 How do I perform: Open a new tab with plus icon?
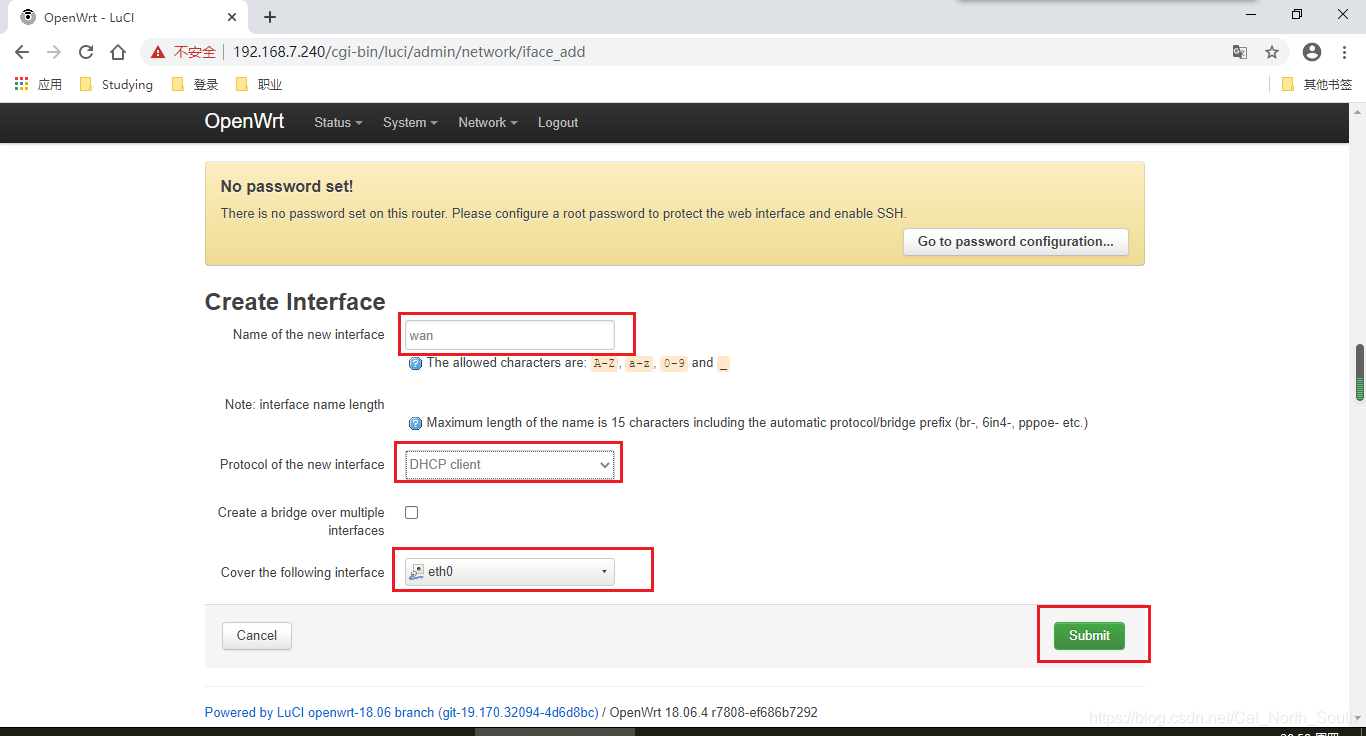(x=270, y=17)
